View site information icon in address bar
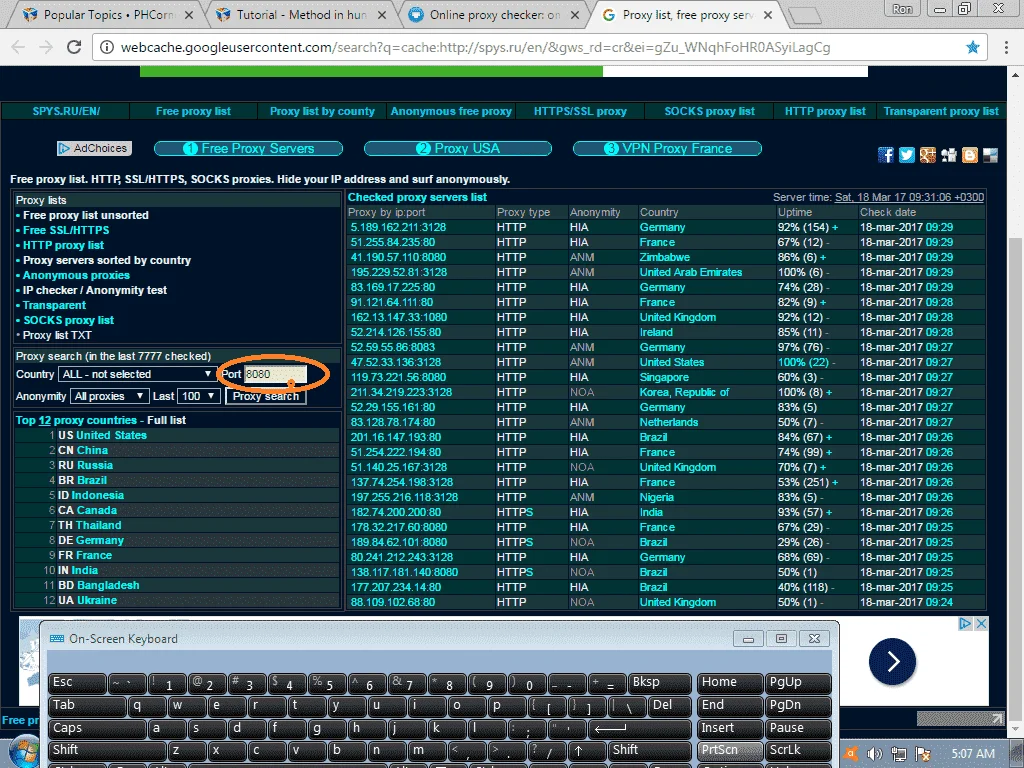1024x768 pixels. [x=106, y=47]
